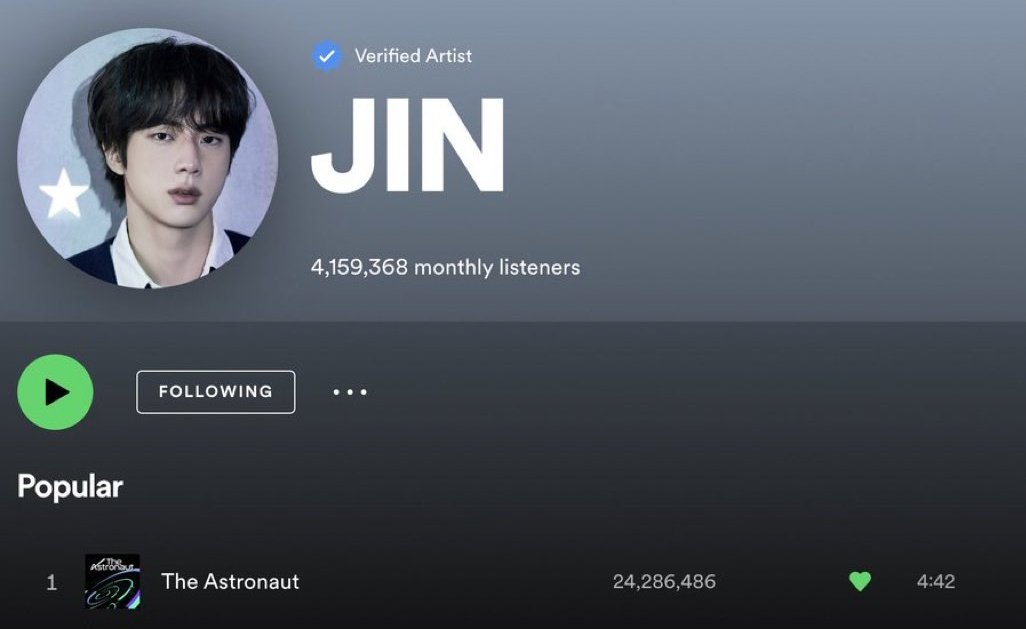
Task: Select the 4,159,368 monthly listeners text
Action: click(445, 267)
